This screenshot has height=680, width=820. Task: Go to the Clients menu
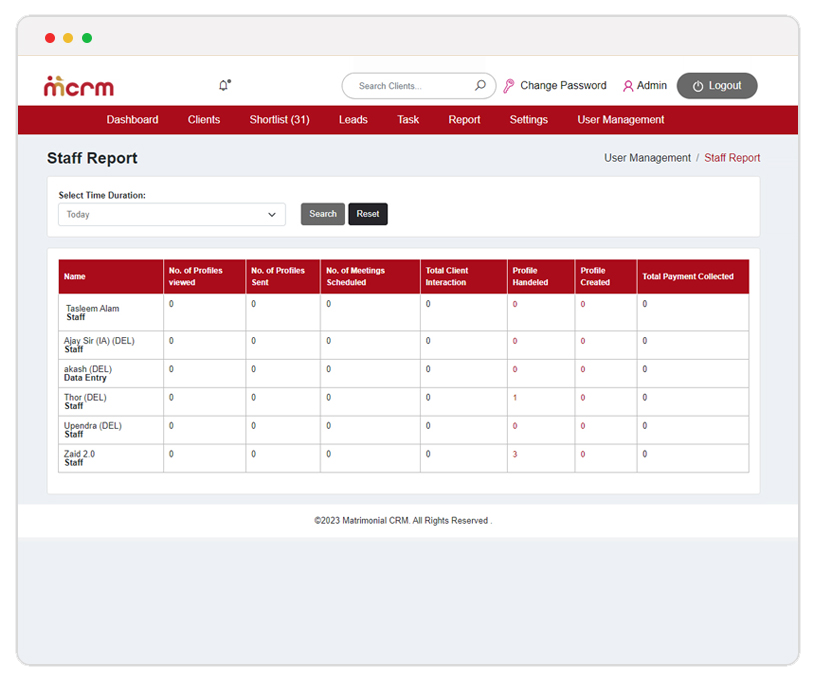[204, 120]
